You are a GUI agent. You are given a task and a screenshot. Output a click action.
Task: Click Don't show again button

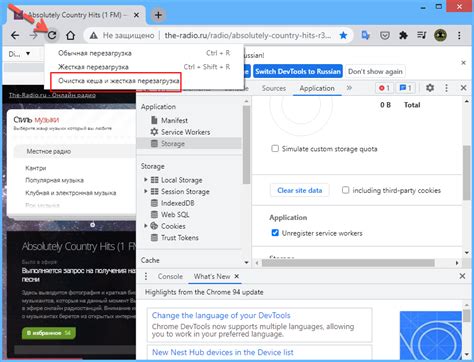point(375,71)
